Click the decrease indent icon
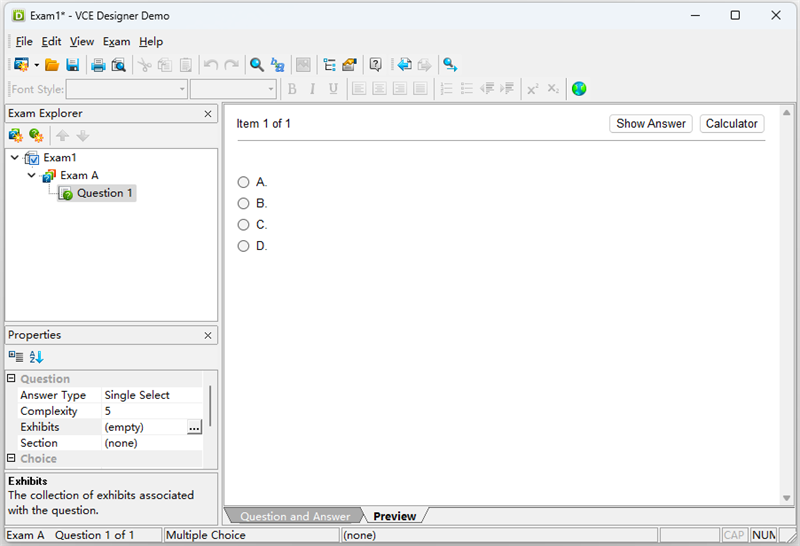Image resolution: width=800 pixels, height=546 pixels. [487, 89]
